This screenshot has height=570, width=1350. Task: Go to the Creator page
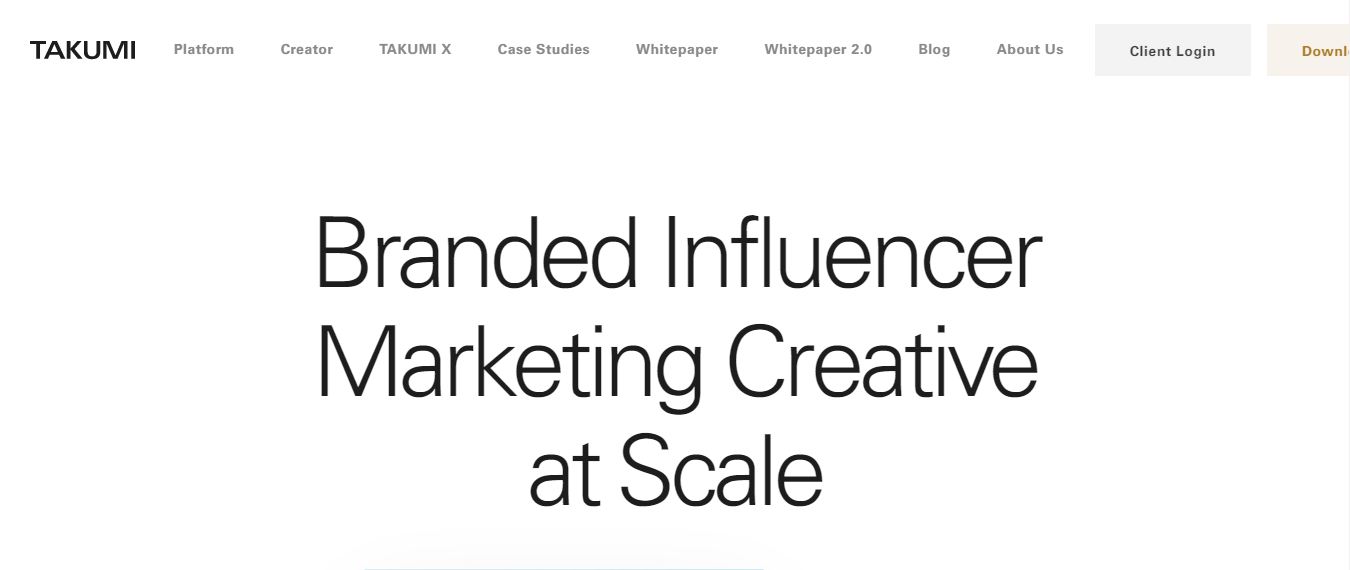[306, 49]
